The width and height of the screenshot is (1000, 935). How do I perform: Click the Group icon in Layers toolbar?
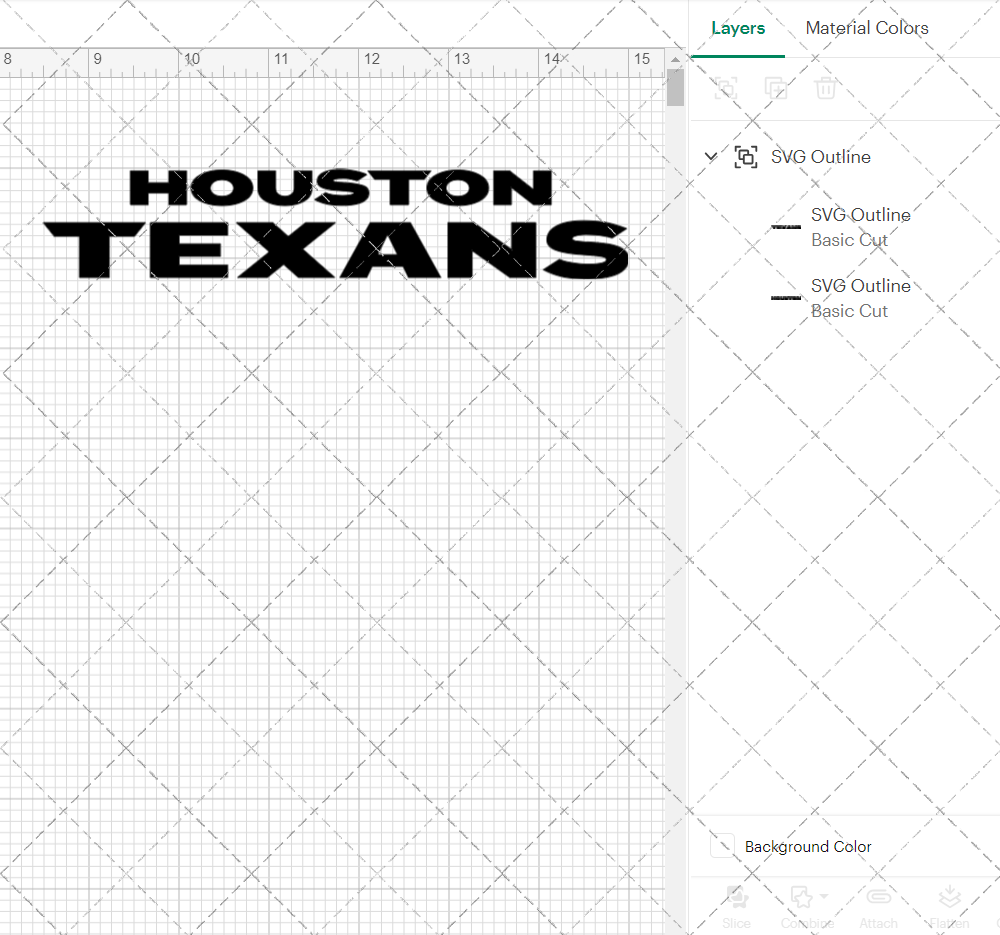click(x=726, y=88)
